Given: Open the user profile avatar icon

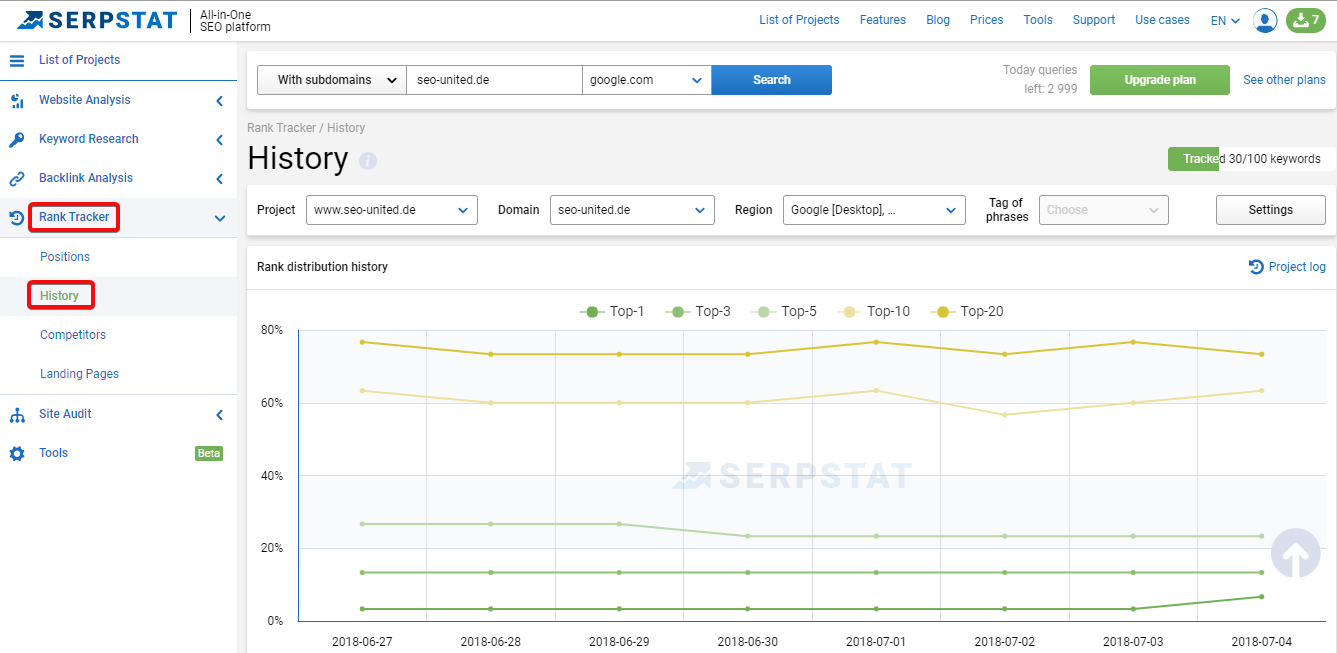Looking at the screenshot, I should click(1265, 20).
